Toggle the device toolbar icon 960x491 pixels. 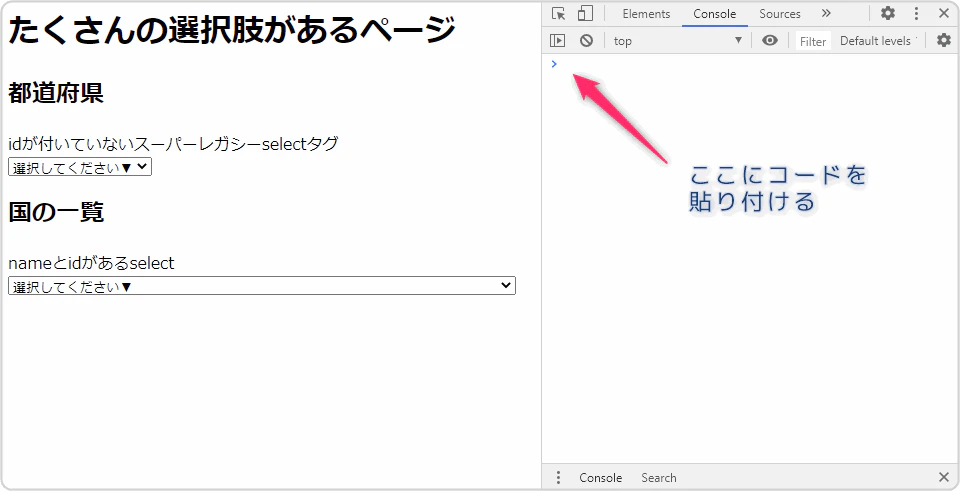point(585,13)
